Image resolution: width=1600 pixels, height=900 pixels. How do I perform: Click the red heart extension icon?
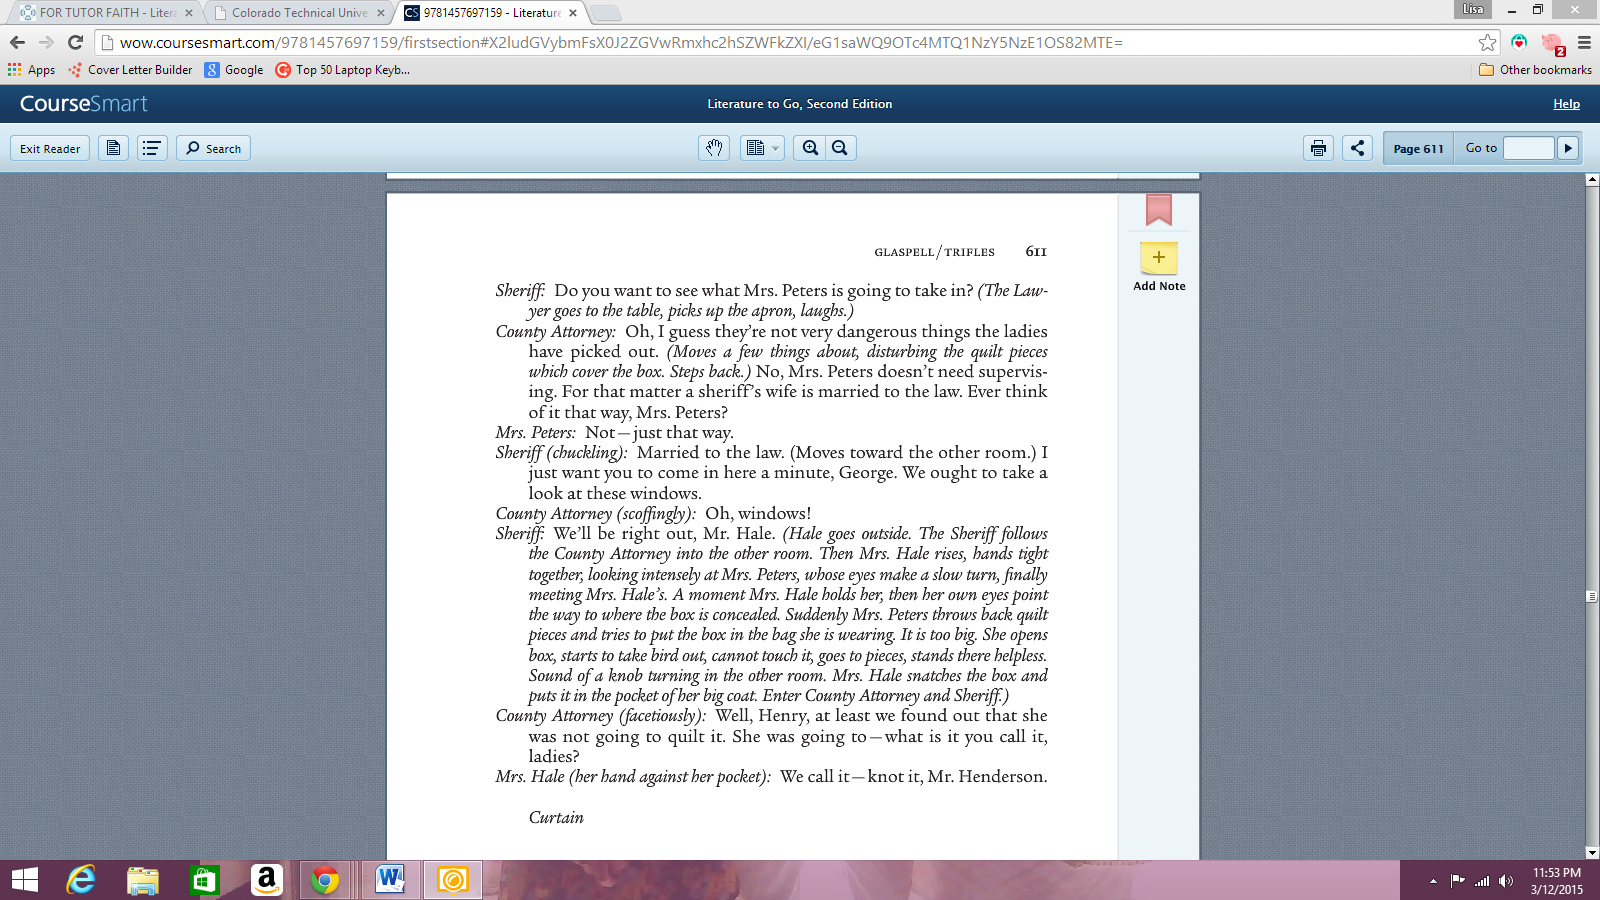pos(1519,42)
